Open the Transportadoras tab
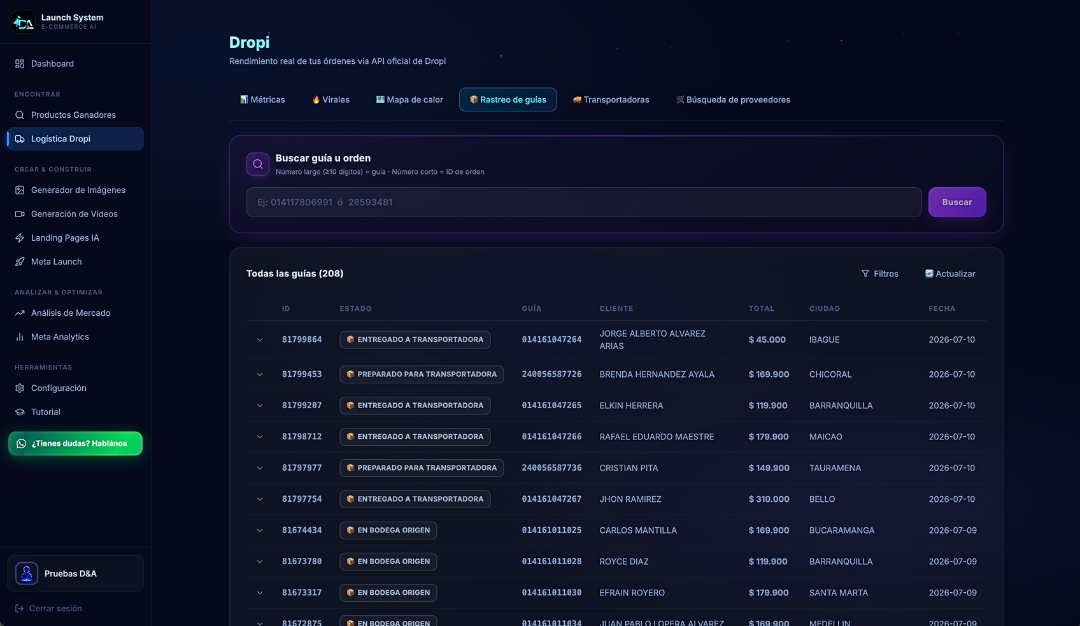1080x626 pixels. click(611, 100)
